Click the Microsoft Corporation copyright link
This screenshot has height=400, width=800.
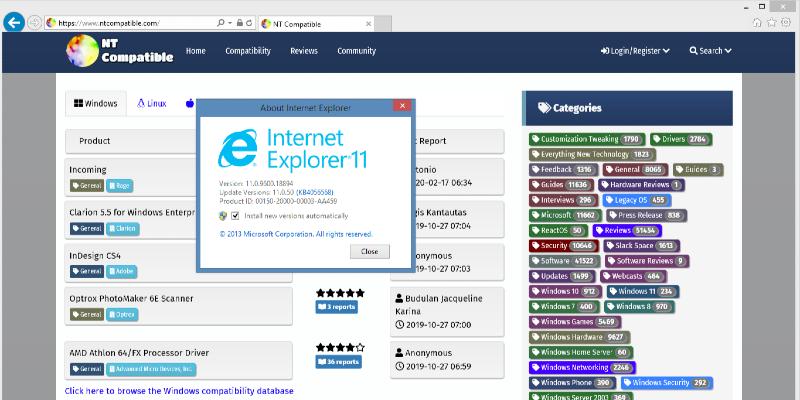296,234
